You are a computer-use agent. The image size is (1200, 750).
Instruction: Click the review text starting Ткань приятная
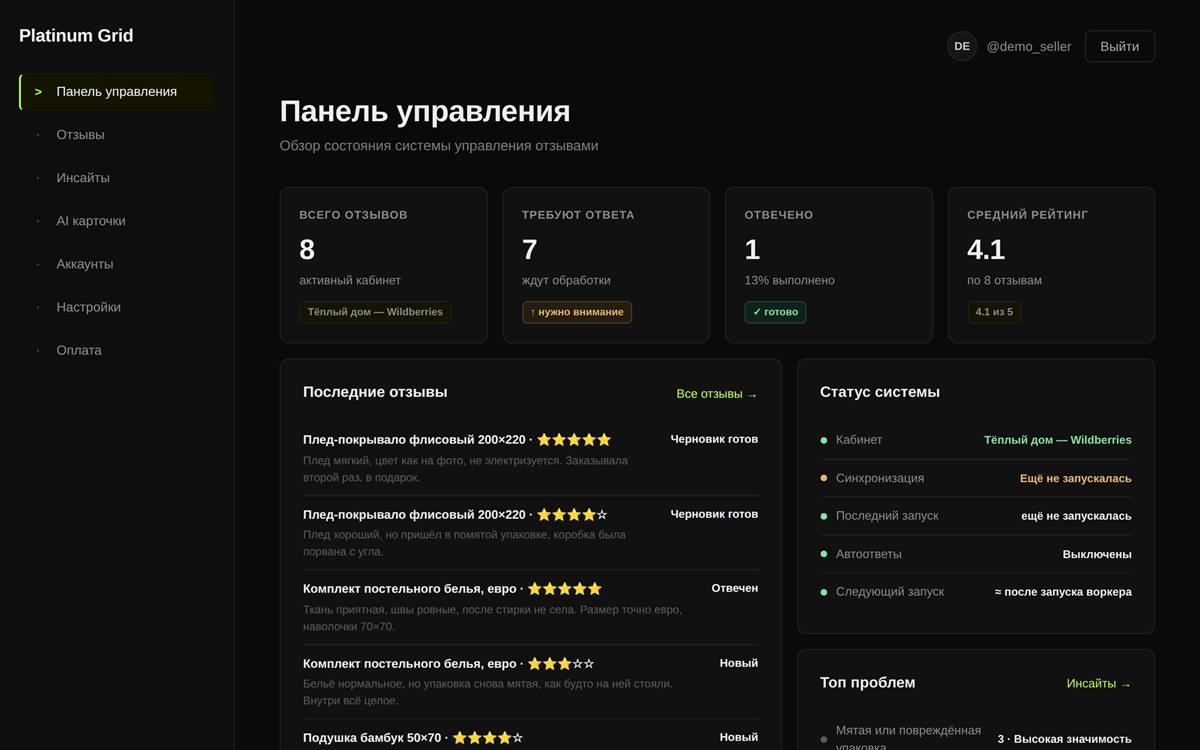tap(492, 618)
